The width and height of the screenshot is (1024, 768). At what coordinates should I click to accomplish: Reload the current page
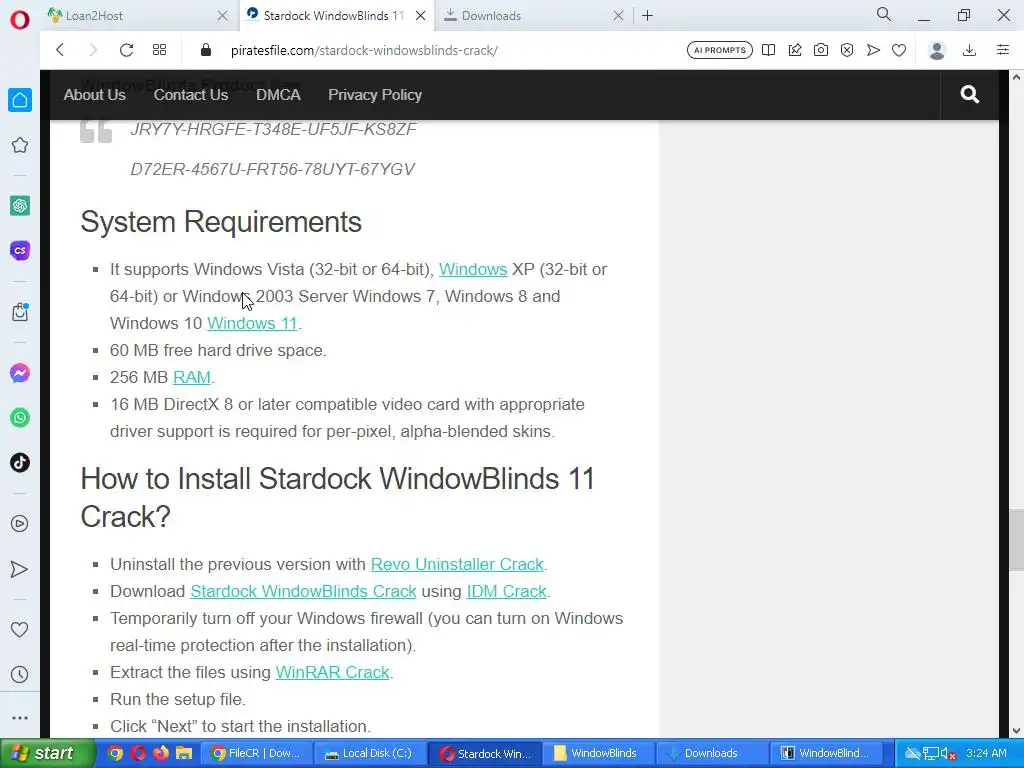pos(126,50)
